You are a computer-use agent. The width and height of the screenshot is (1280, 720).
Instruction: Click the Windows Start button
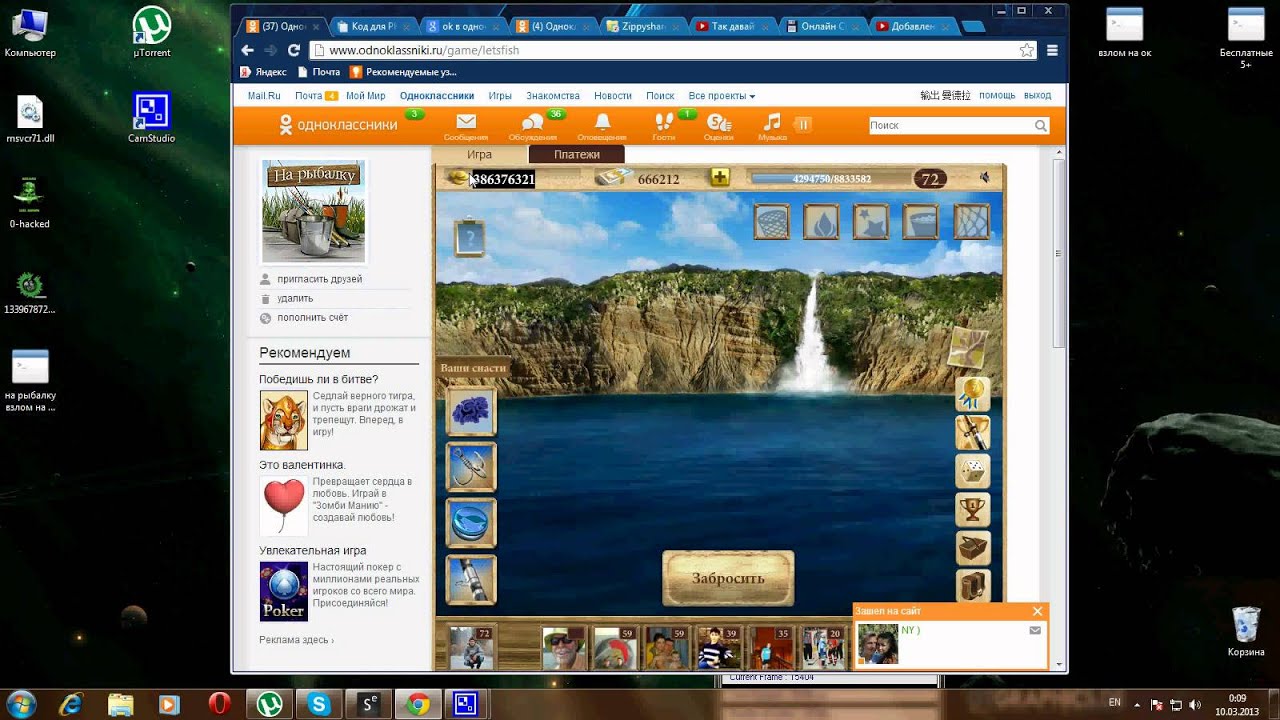(x=21, y=703)
